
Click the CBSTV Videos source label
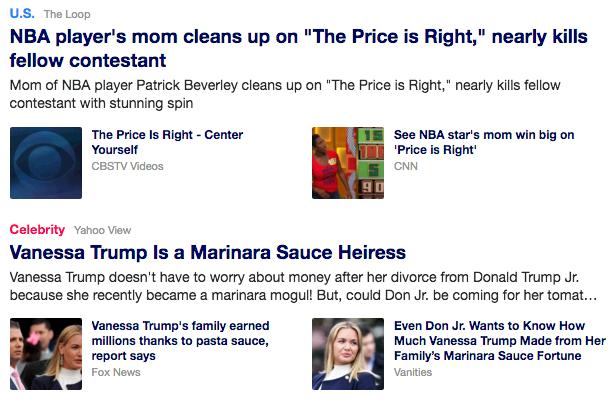[127, 166]
